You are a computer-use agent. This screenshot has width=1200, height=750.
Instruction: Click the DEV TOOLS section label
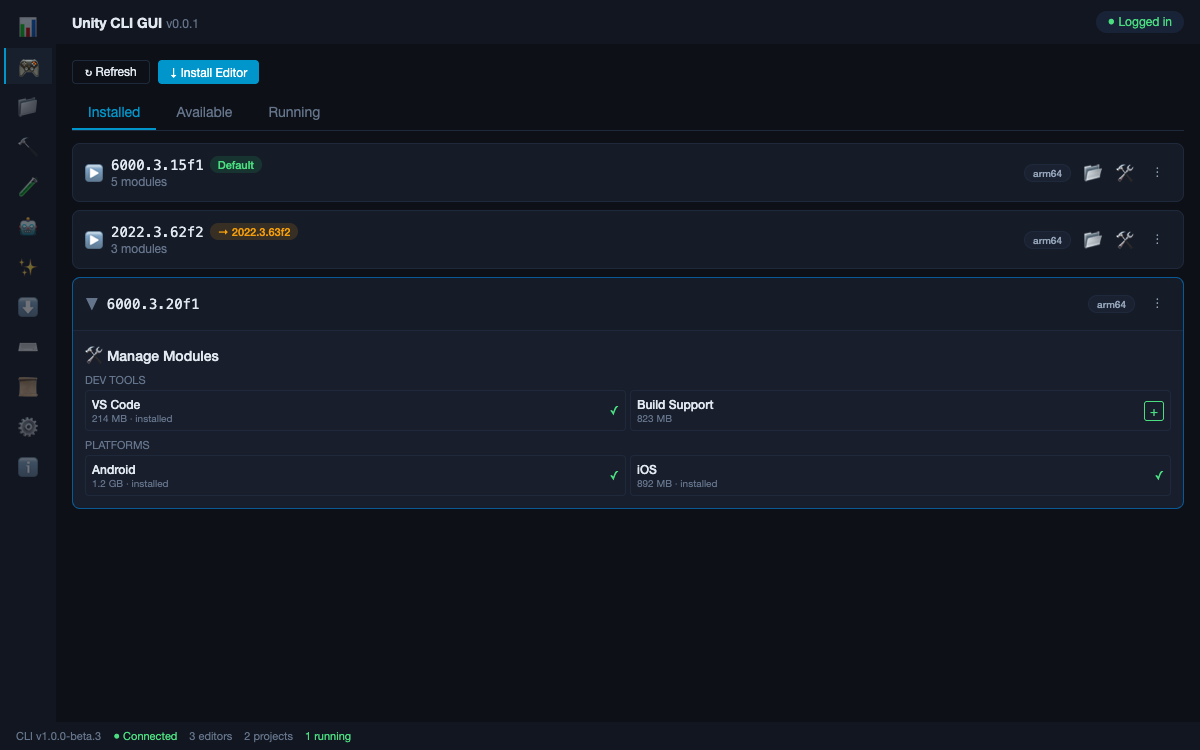[x=115, y=381]
